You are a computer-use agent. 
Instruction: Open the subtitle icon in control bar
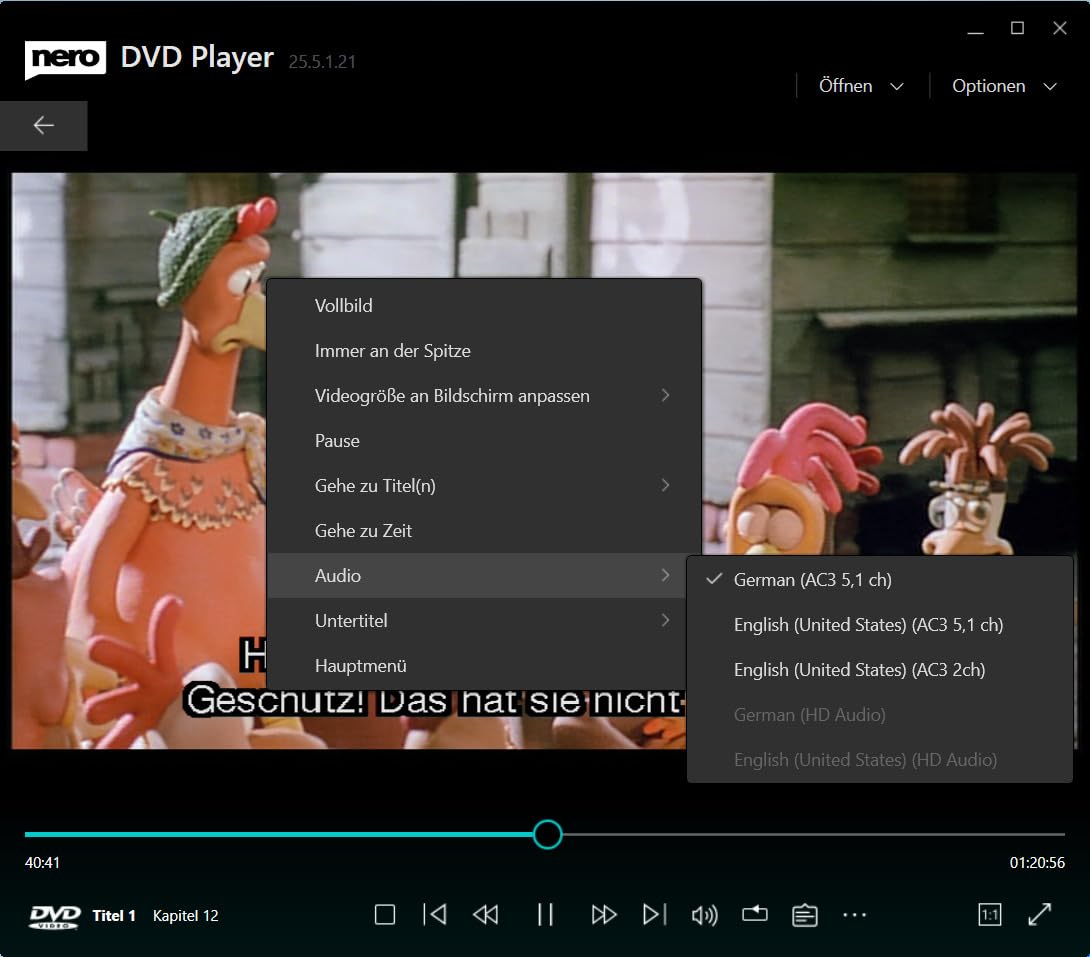coord(804,915)
